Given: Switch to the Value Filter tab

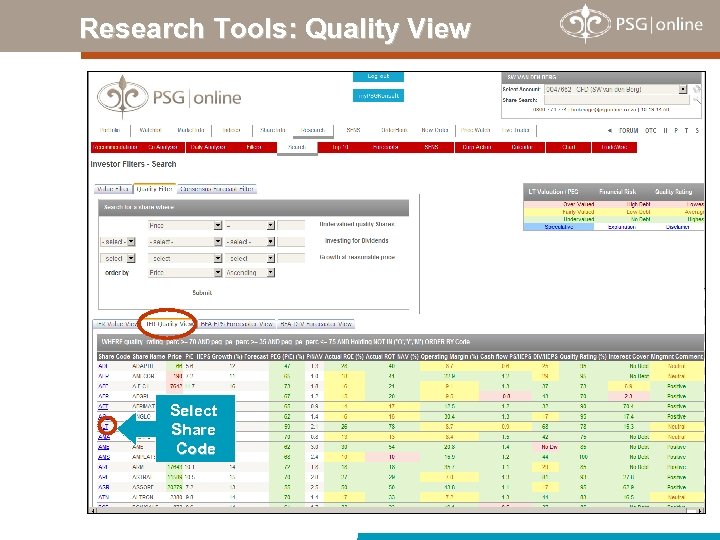Looking at the screenshot, I should 113,189.
